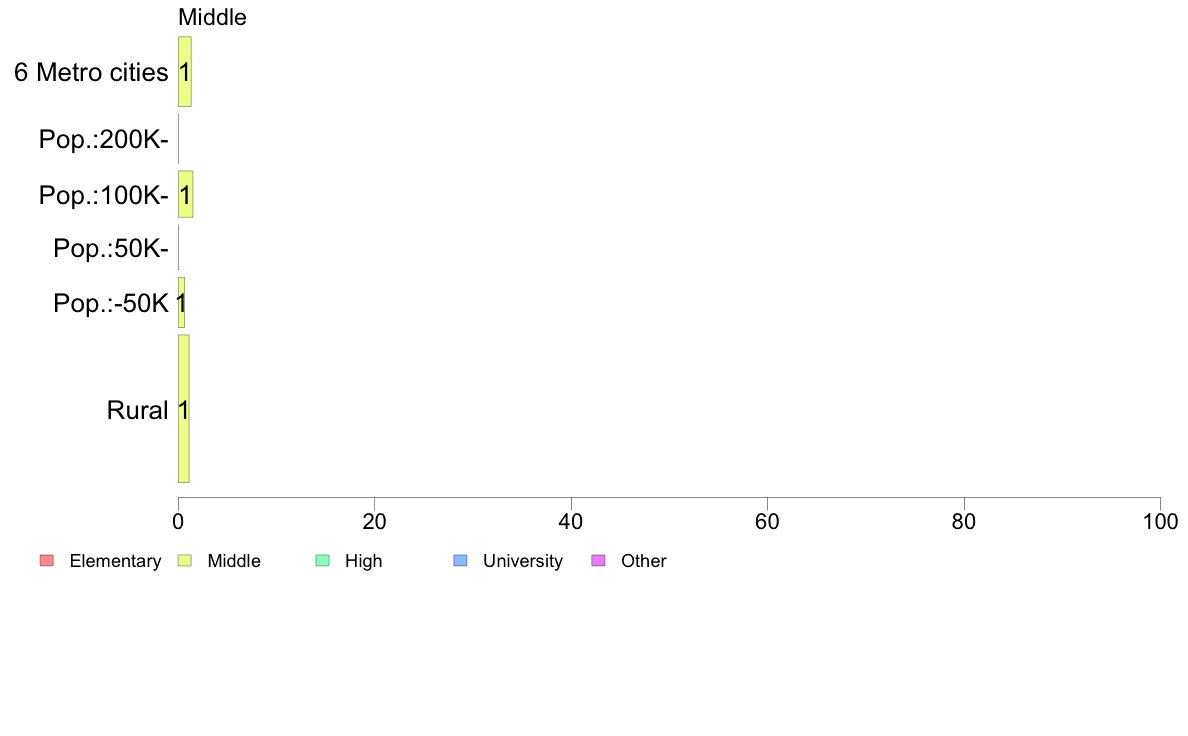Click the Middle chart title
Image resolution: width=1188 pixels, height=736 pixels.
(x=212, y=17)
